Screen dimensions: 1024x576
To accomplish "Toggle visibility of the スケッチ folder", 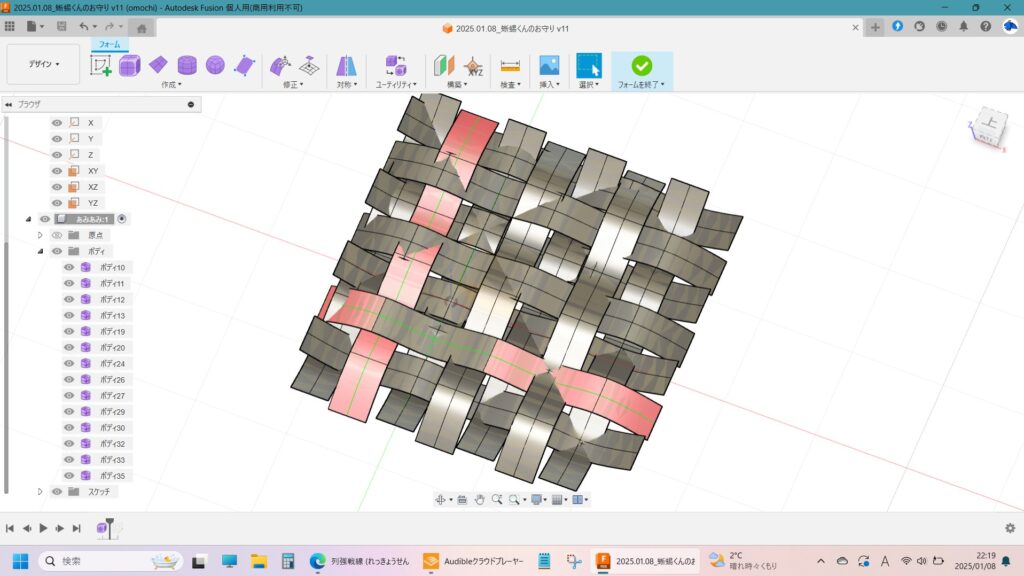I will tap(57, 492).
